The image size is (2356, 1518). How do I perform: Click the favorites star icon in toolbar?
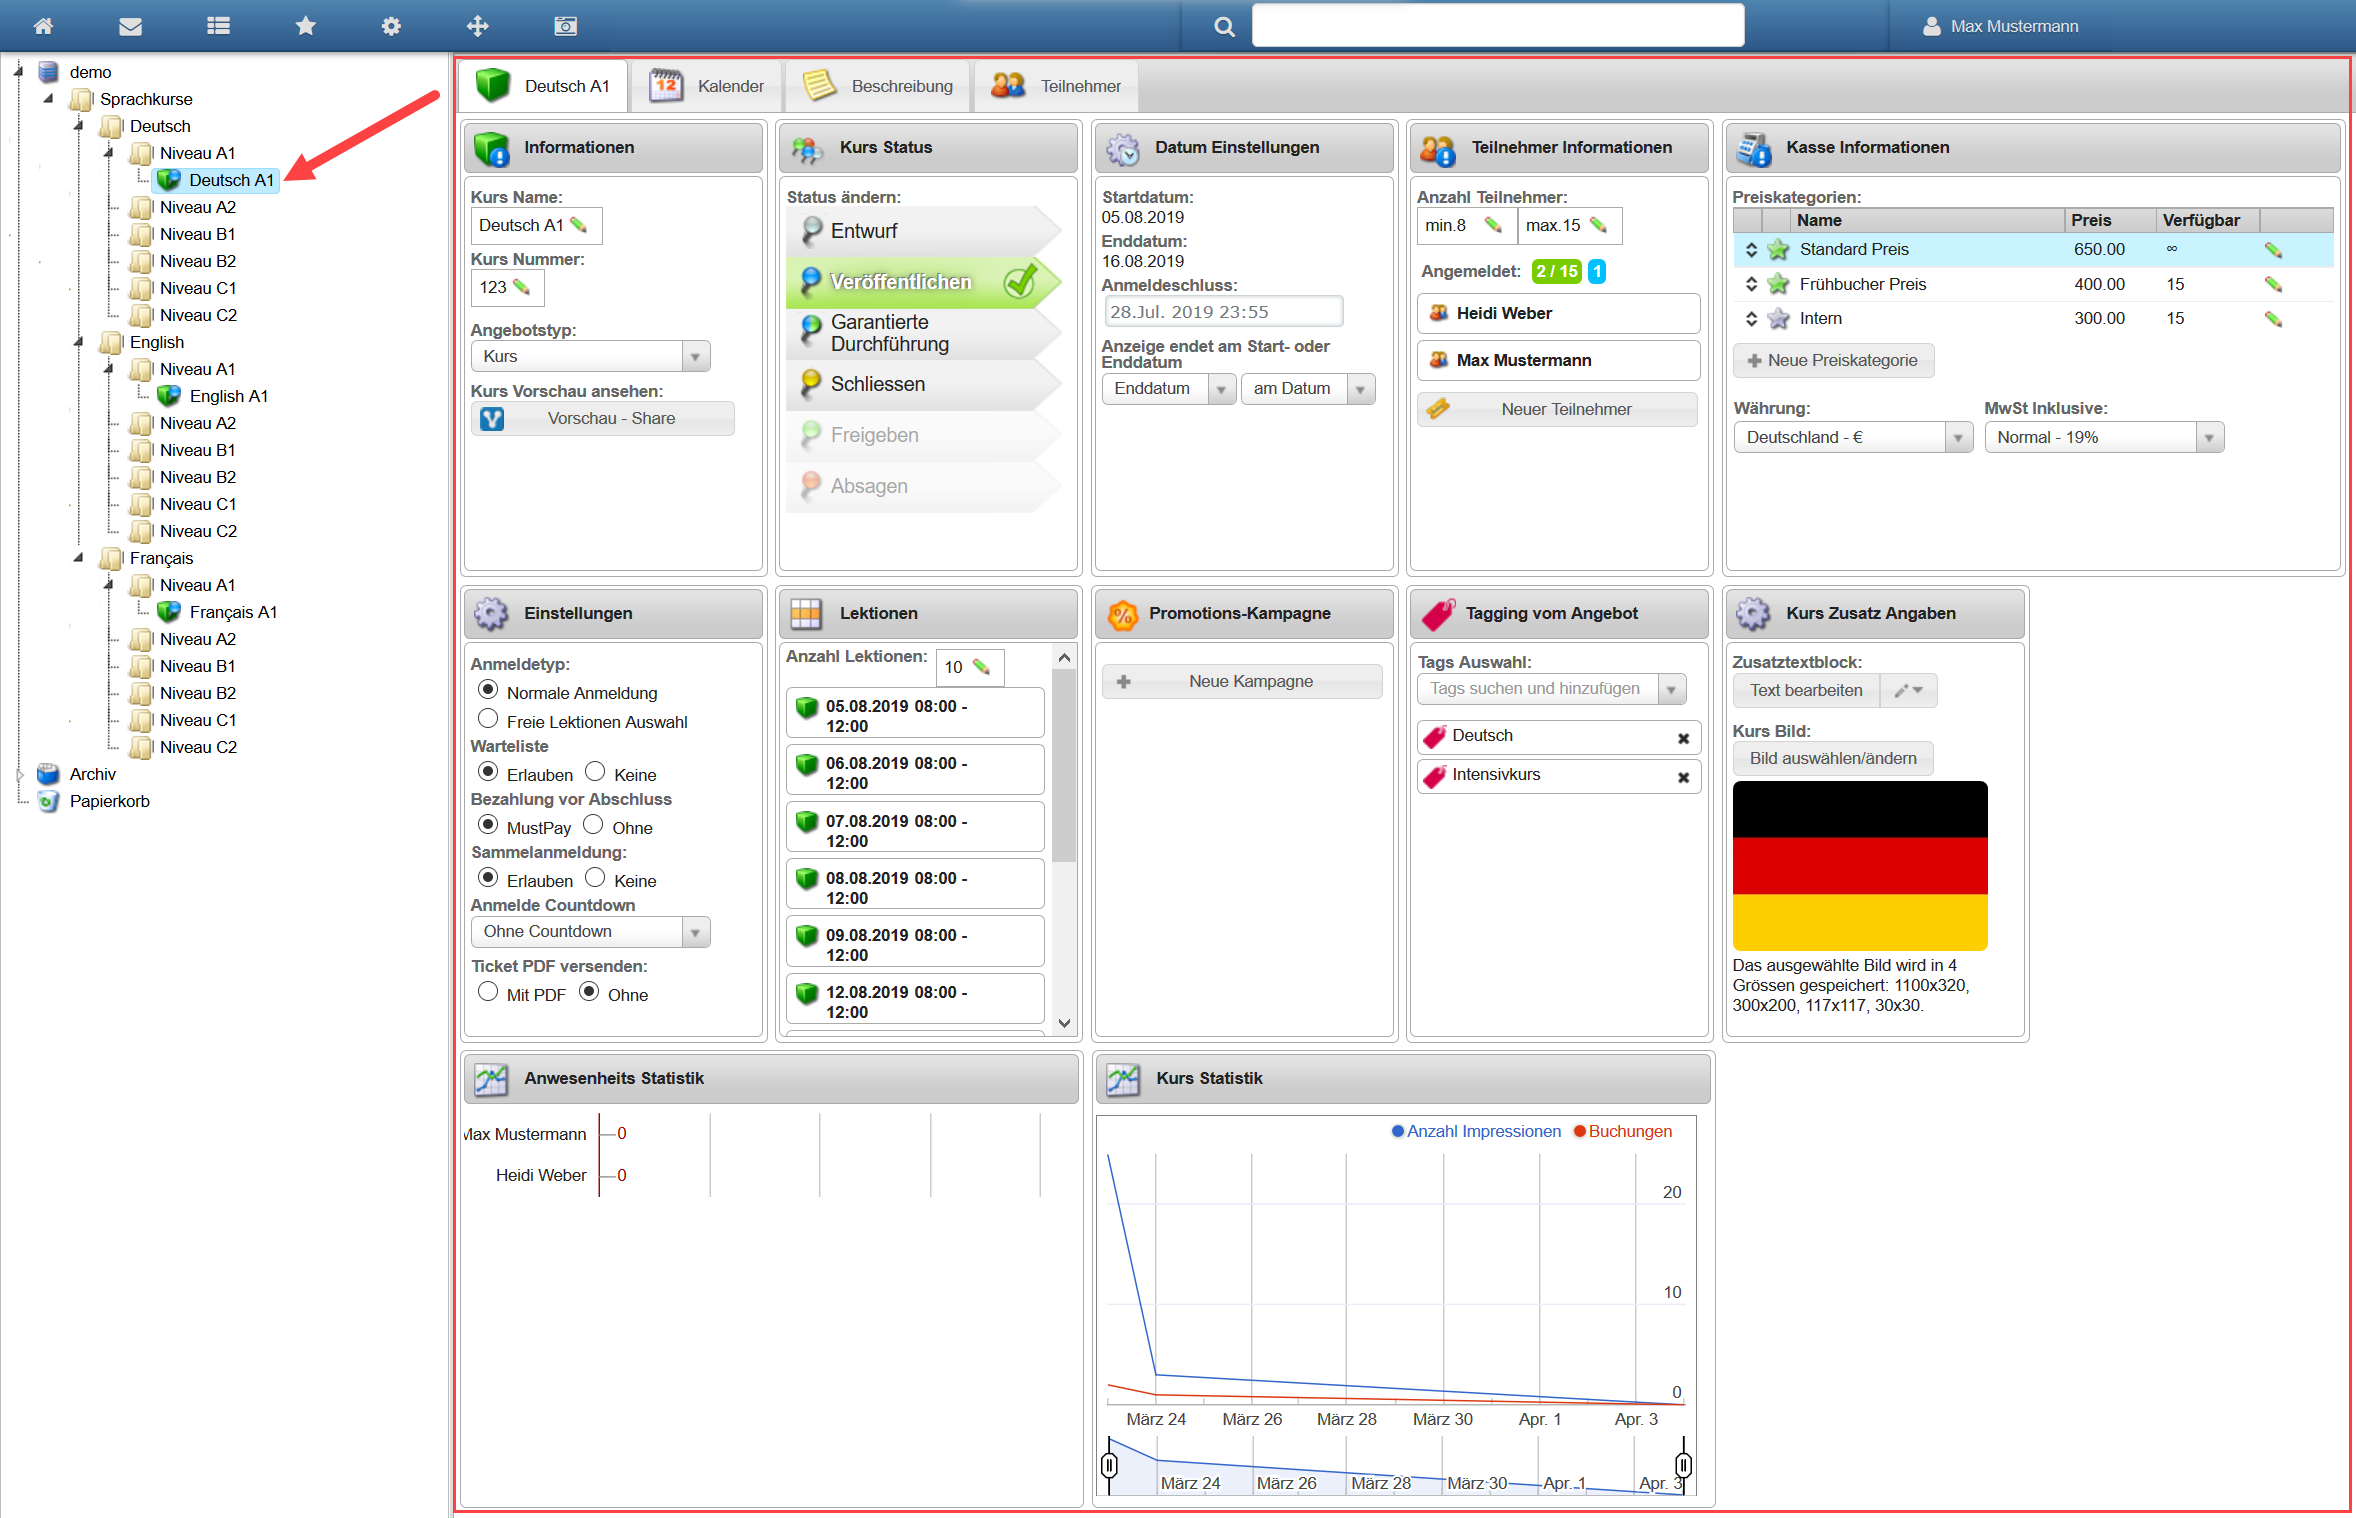tap(305, 26)
